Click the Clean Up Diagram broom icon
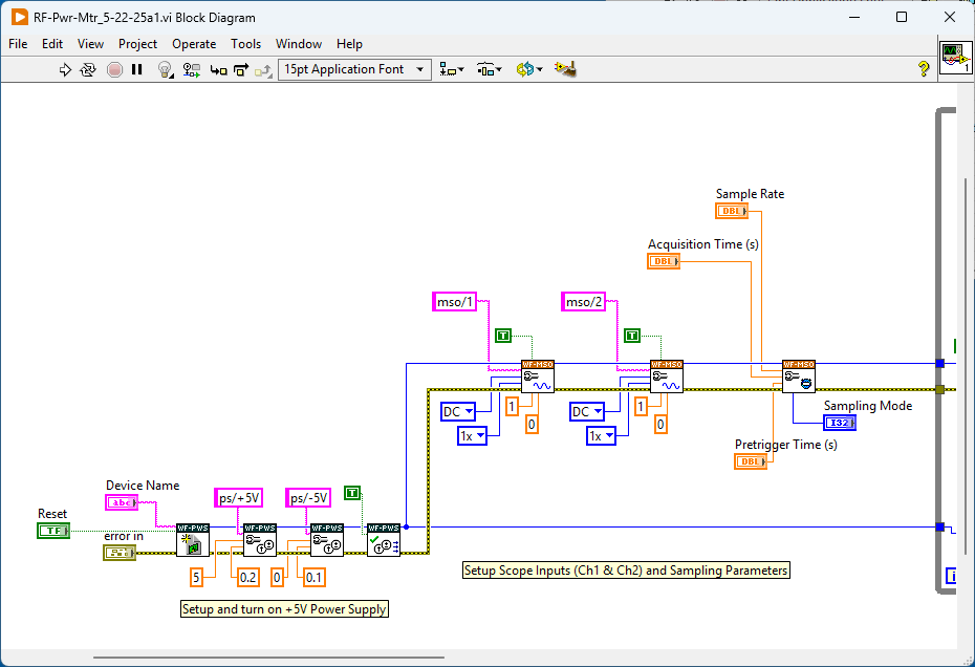 tap(566, 69)
